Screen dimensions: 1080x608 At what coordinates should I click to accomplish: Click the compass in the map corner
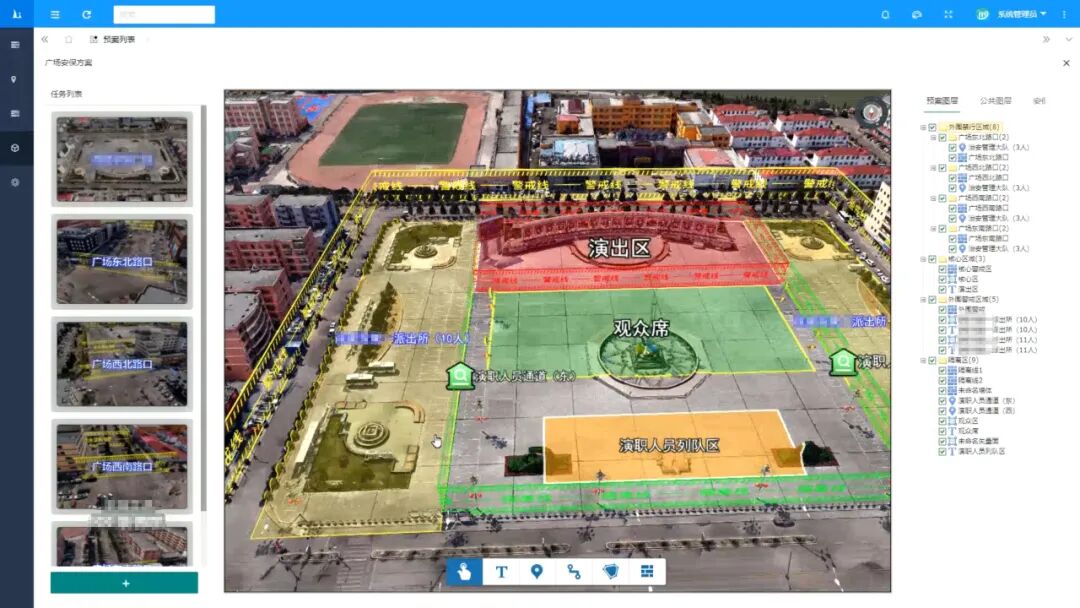tap(871, 112)
